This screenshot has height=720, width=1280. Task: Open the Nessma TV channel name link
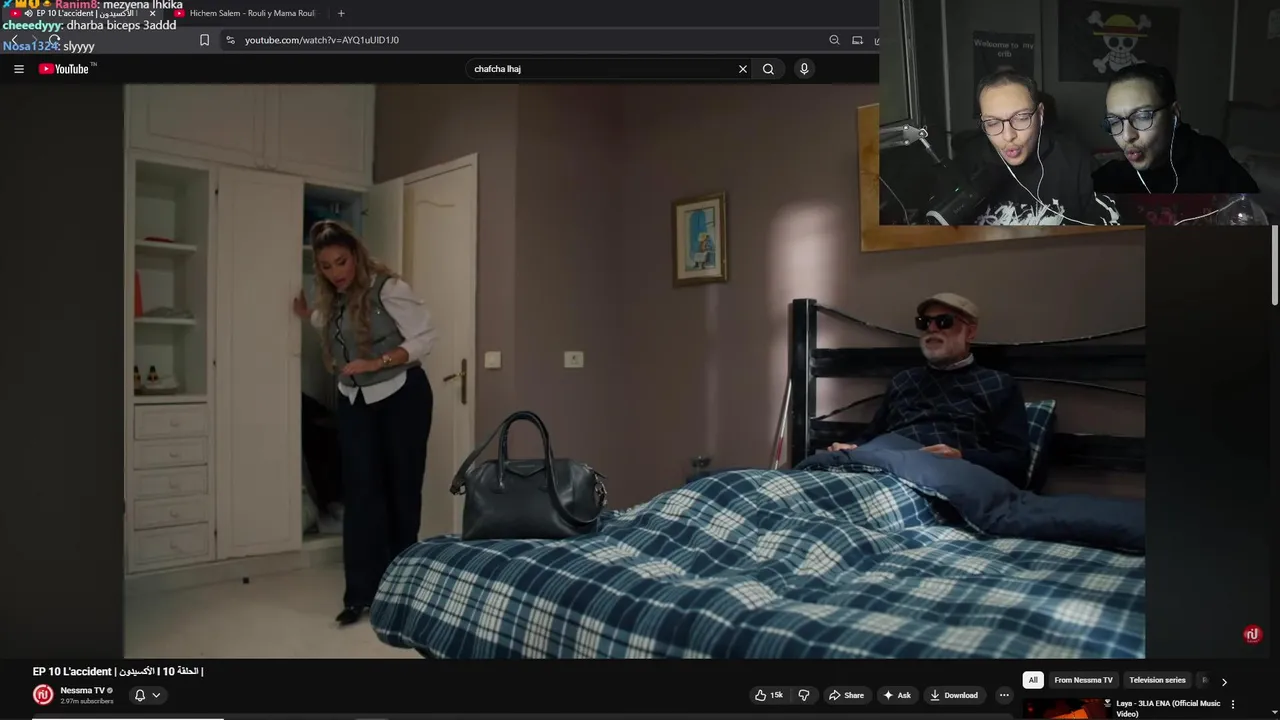(x=83, y=690)
